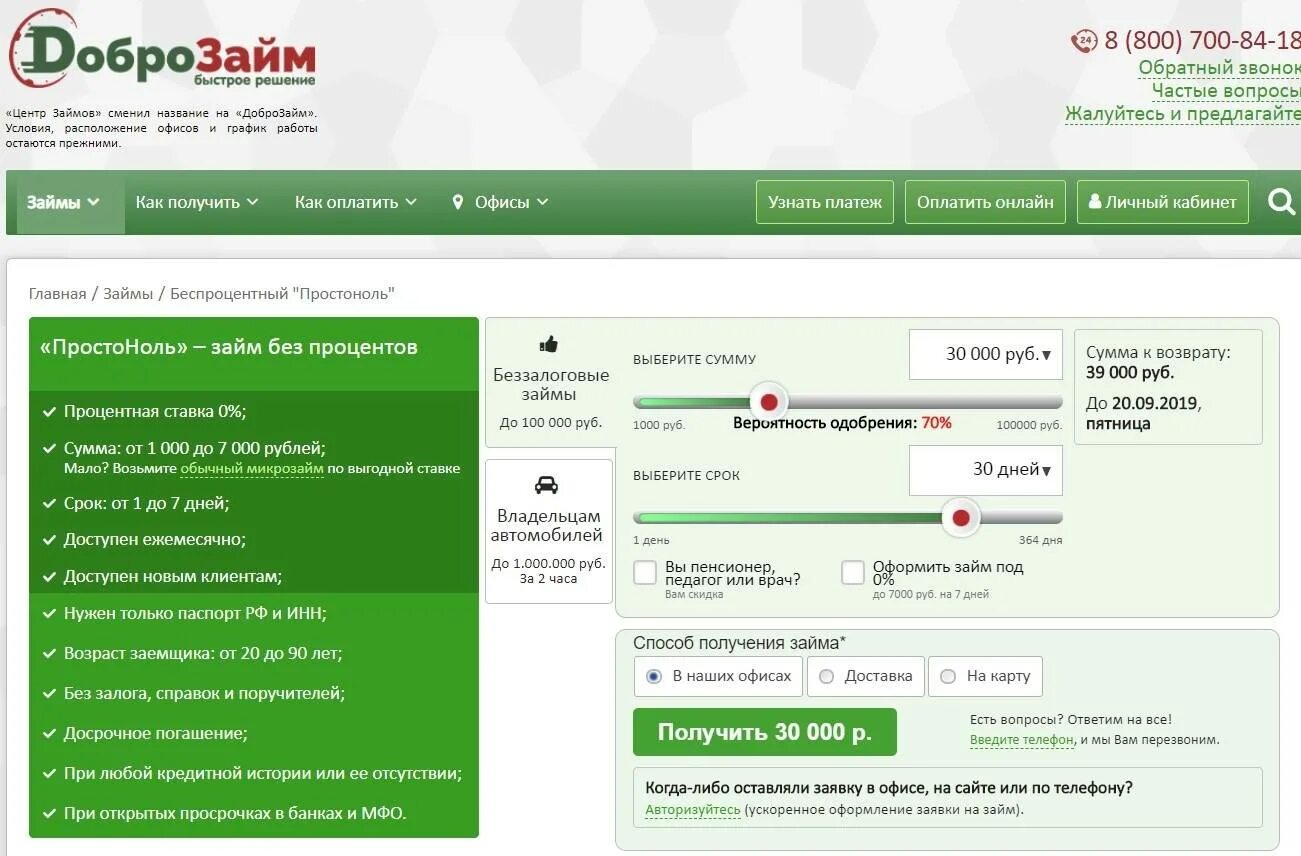Open the term dropdown showing 30 дней
Screen dimensions: 1301x856
(986, 470)
